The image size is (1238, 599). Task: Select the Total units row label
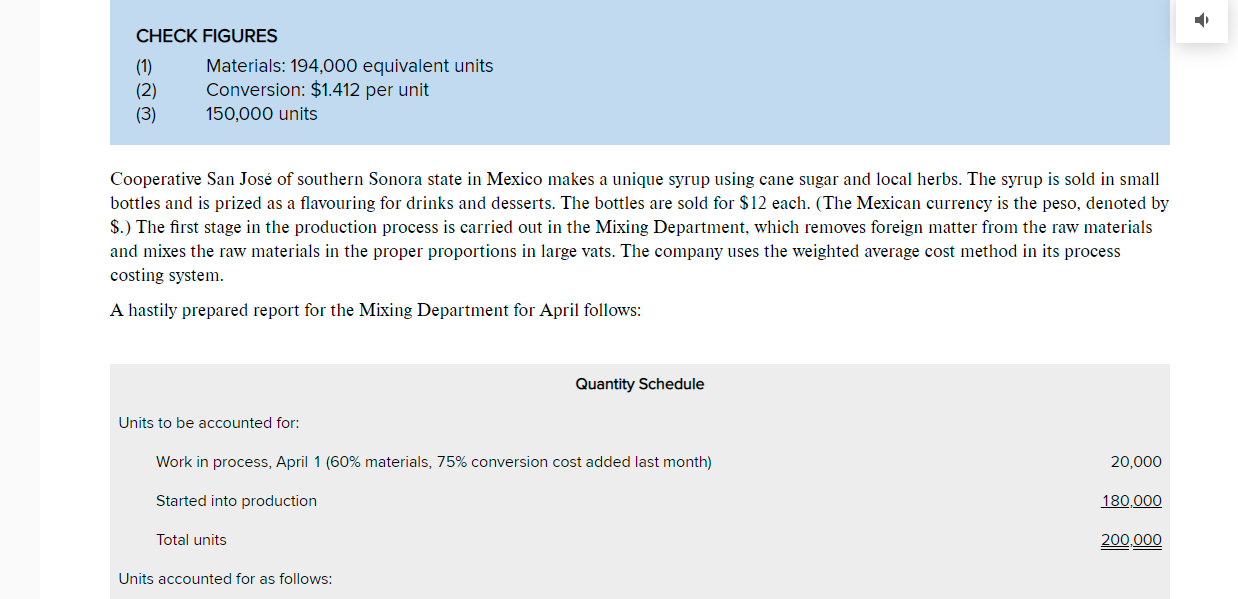click(x=191, y=539)
